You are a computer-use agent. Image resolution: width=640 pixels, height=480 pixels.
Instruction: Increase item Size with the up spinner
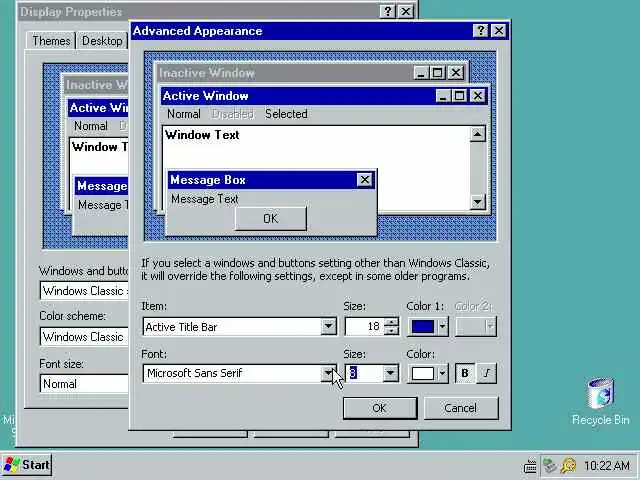click(x=391, y=322)
